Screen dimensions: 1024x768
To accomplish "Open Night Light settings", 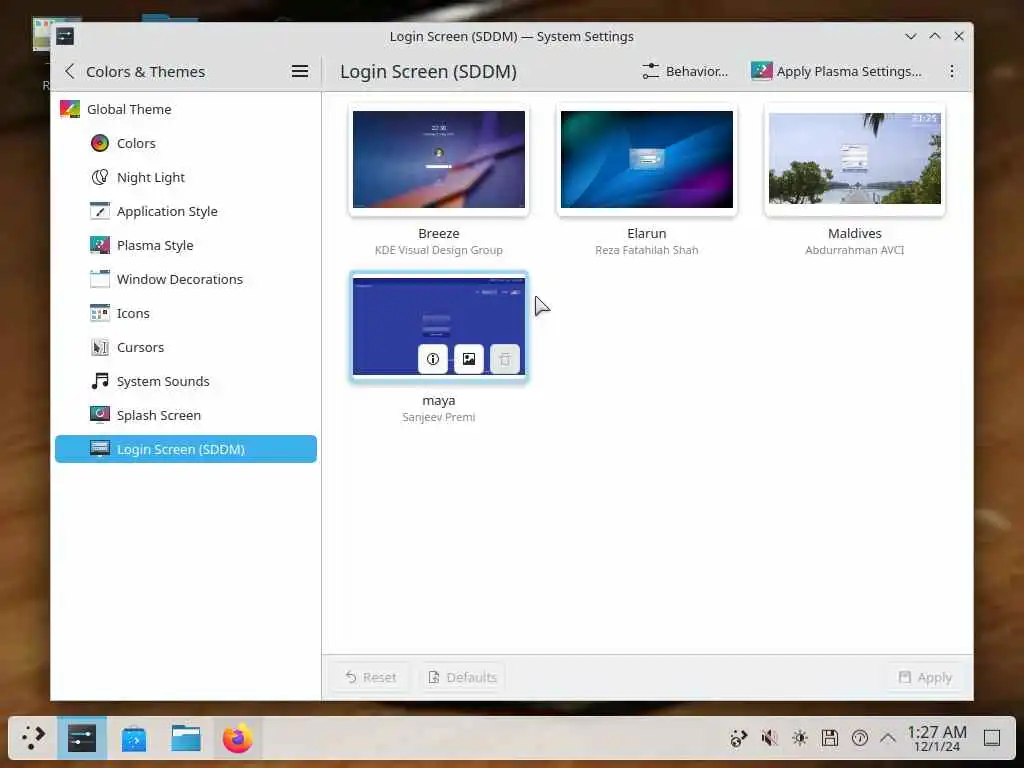I will (185, 177).
